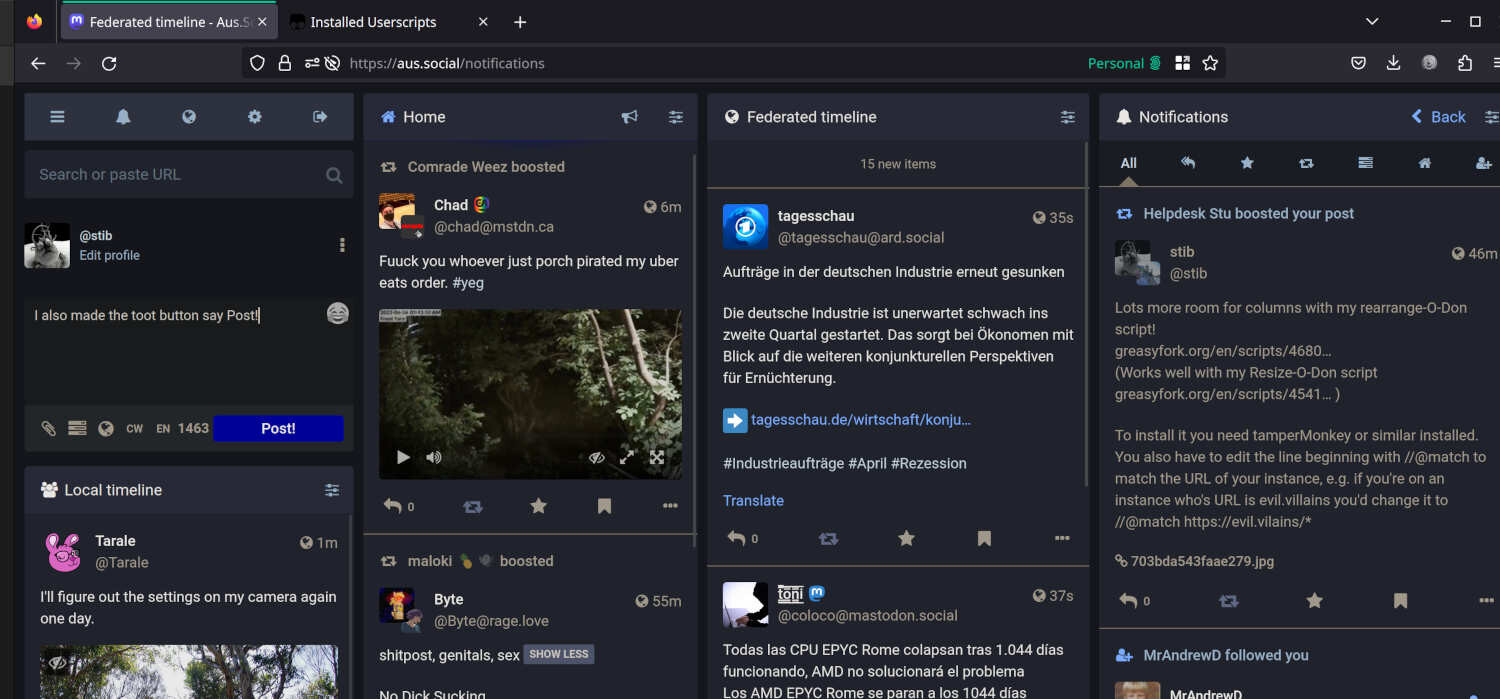This screenshot has width=1500, height=699.
Task: Click the Search or paste URL field
Action: [x=180, y=174]
